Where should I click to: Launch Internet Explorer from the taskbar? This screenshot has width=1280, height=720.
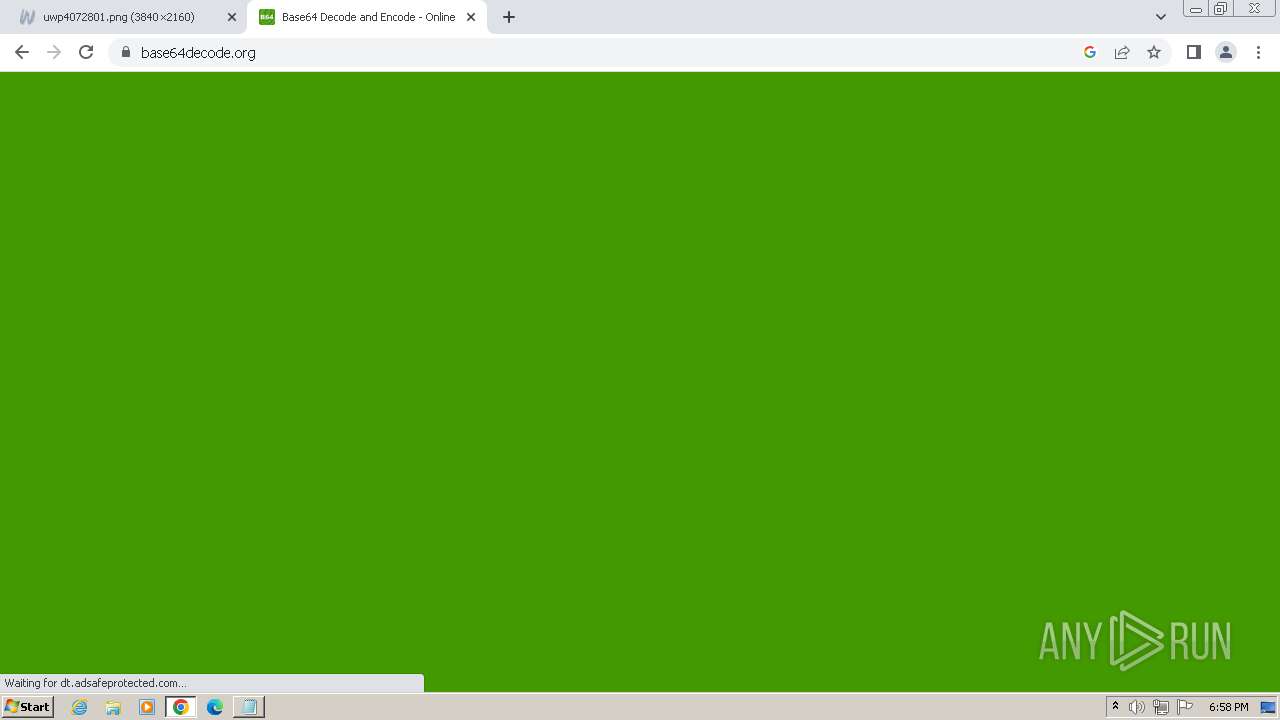[80, 707]
